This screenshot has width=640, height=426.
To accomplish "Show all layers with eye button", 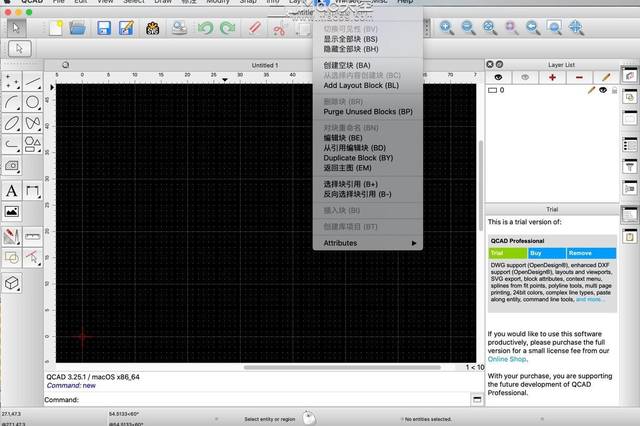I will click(x=498, y=77).
